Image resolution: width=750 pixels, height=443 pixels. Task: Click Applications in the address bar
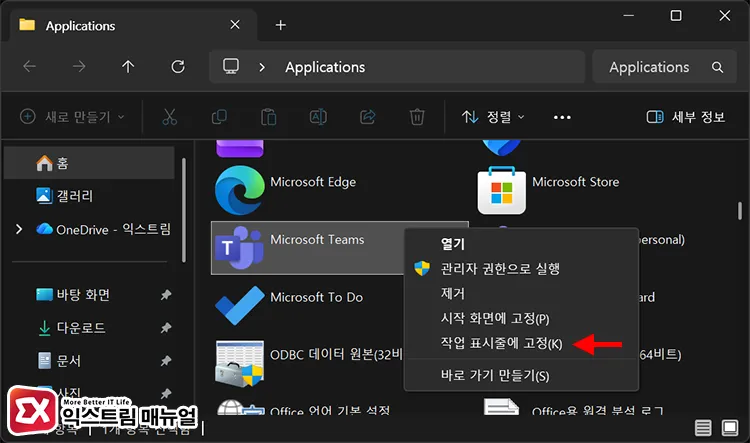click(325, 67)
